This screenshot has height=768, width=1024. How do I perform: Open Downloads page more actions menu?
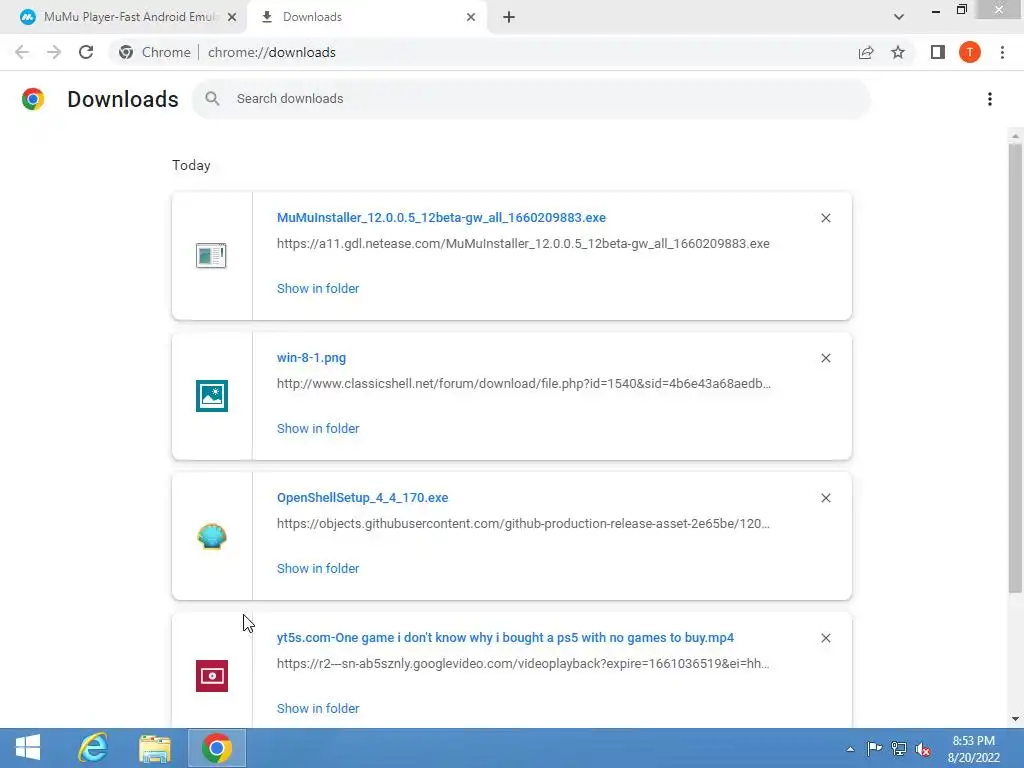990,99
